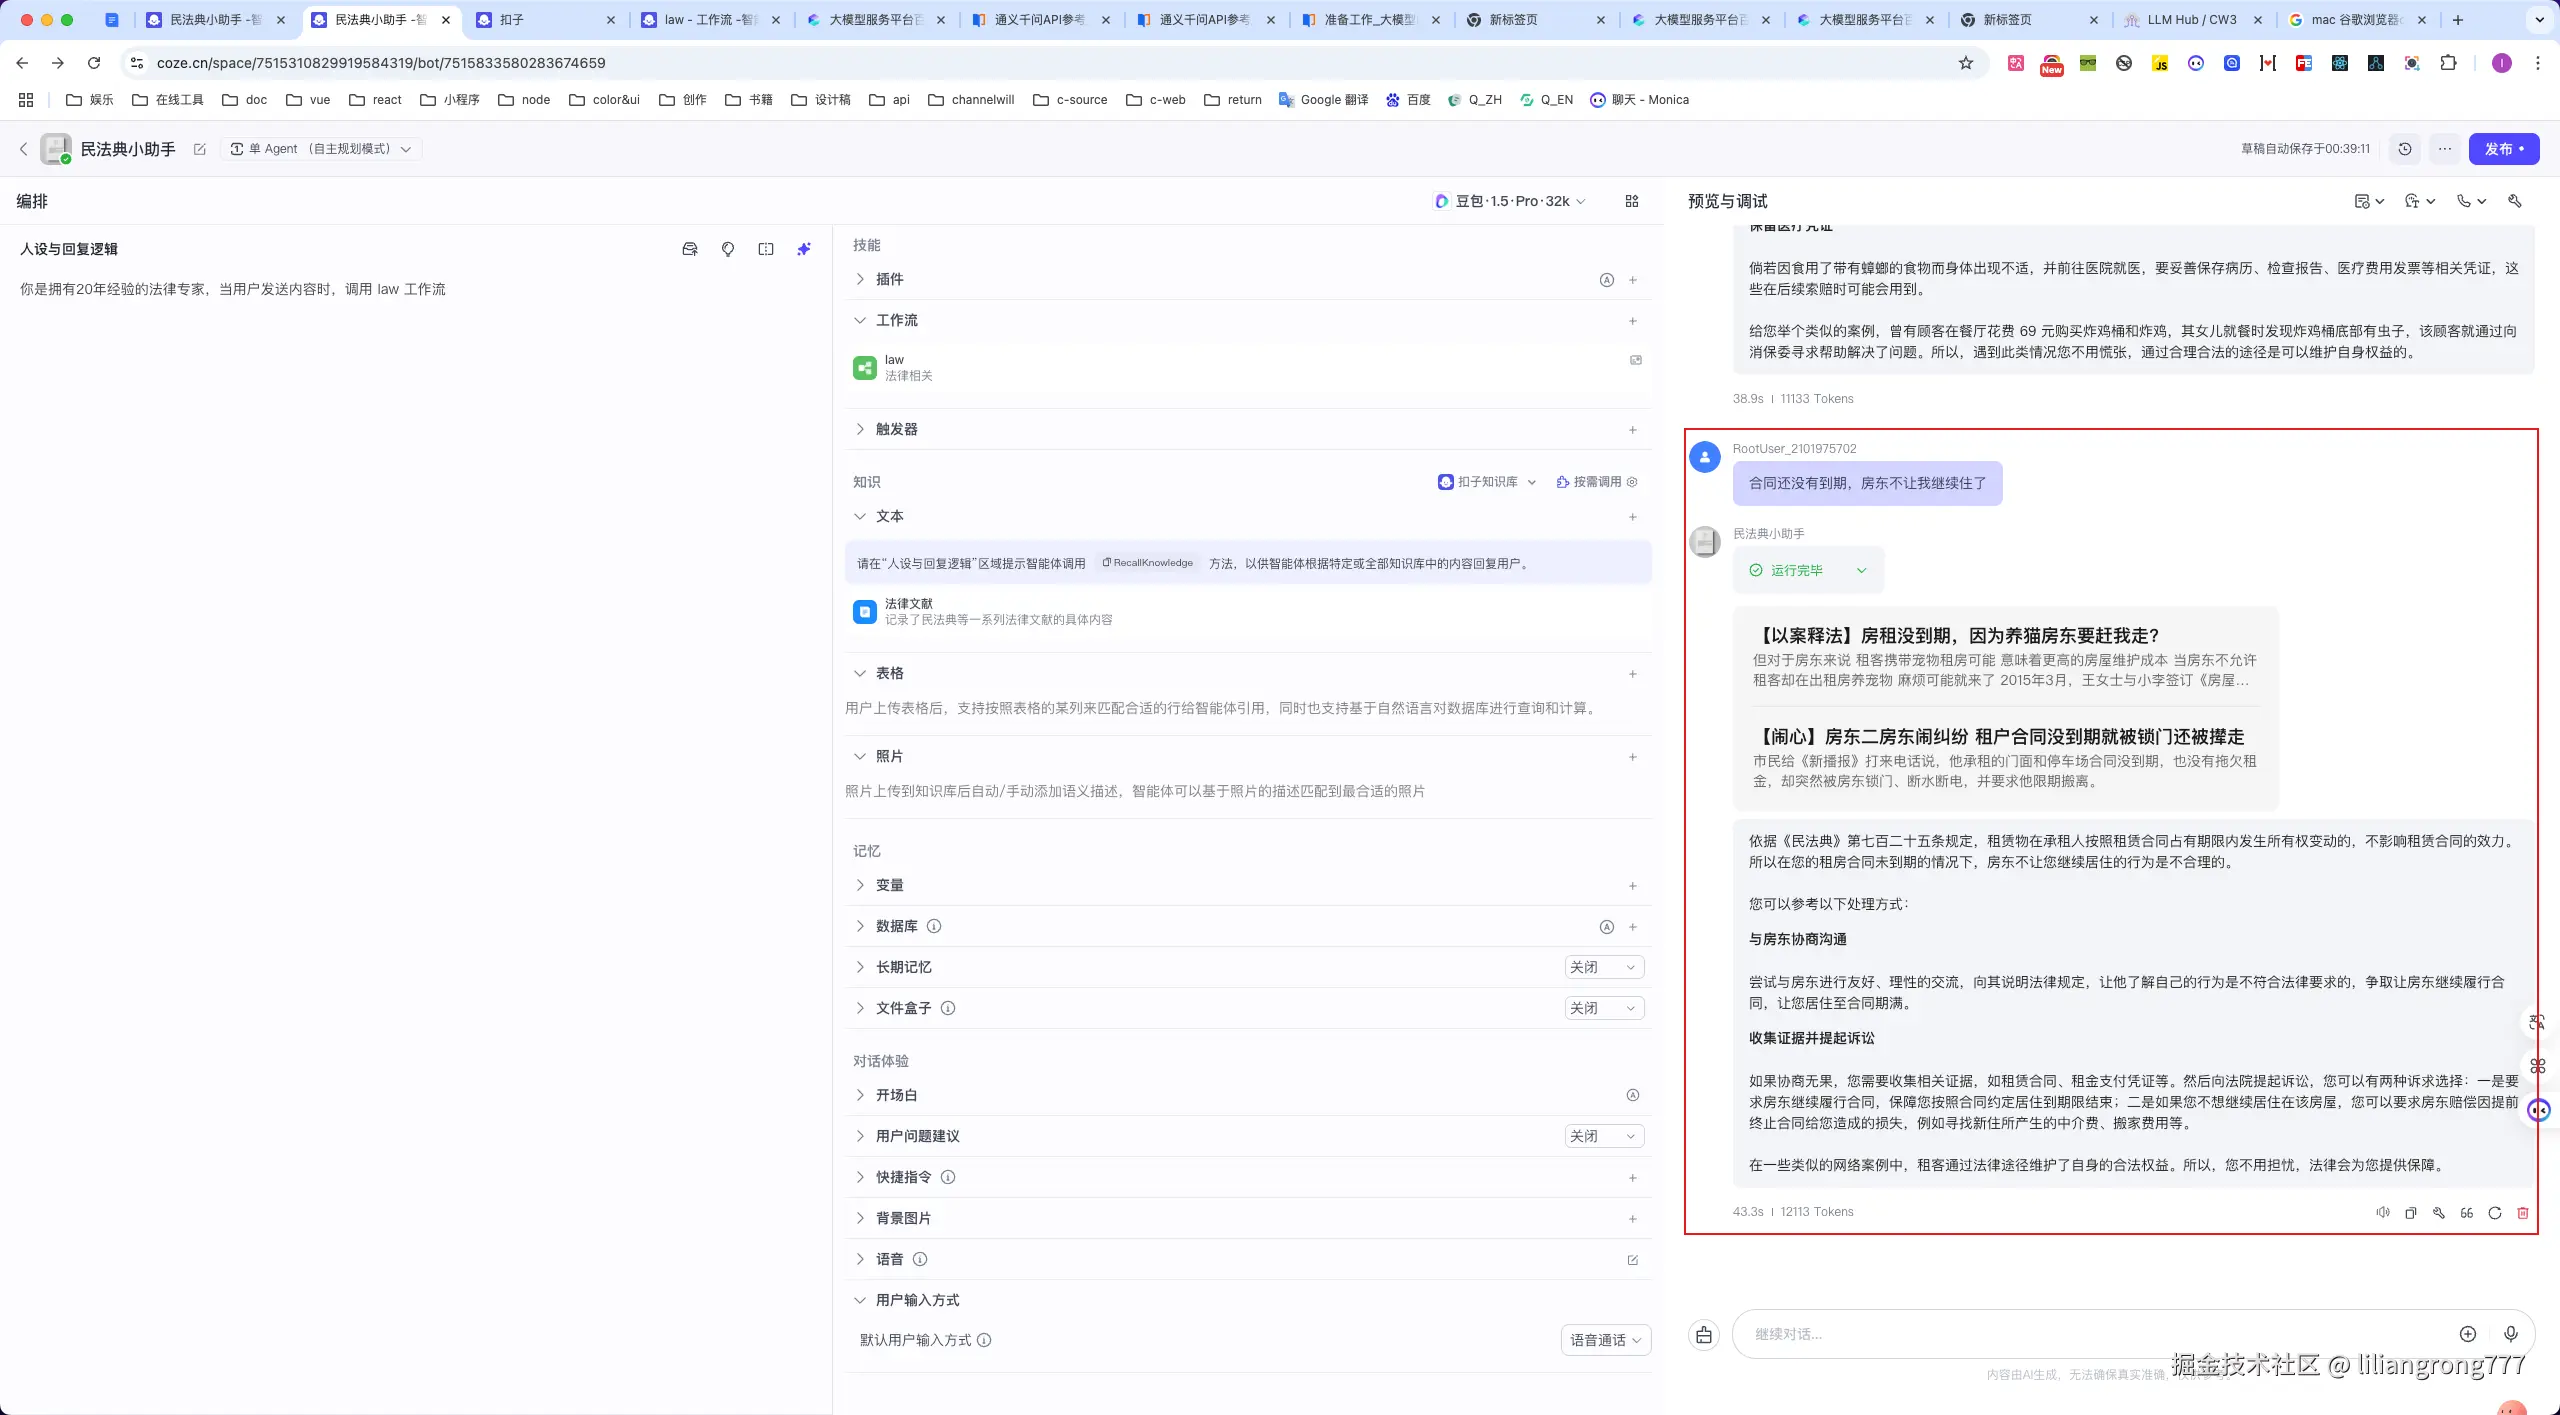Click the delete message trash icon
Viewport: 2560px width, 1415px height.
pos(2522,1212)
